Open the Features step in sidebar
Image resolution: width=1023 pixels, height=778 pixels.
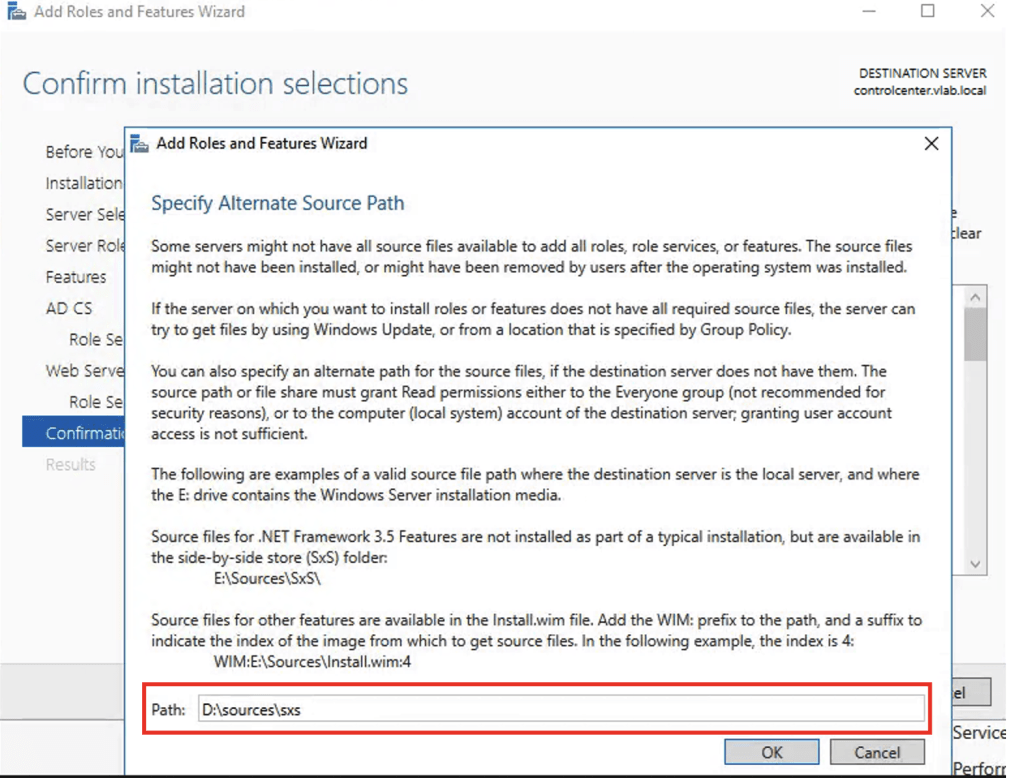76,277
